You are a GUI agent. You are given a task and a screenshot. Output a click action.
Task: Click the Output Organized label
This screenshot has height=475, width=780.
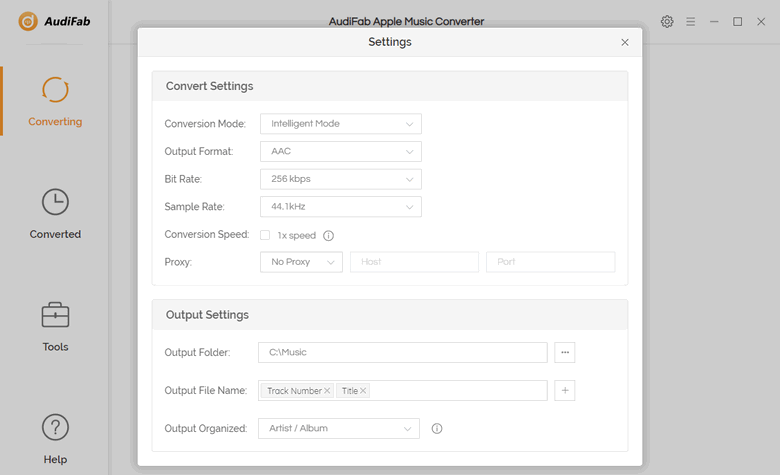coord(206,429)
